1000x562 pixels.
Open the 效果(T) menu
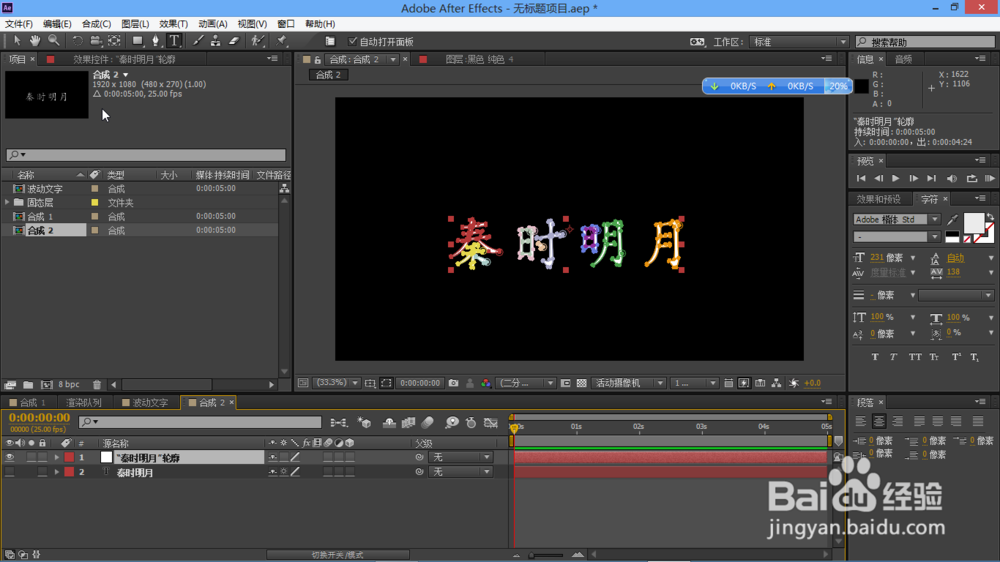coord(173,24)
